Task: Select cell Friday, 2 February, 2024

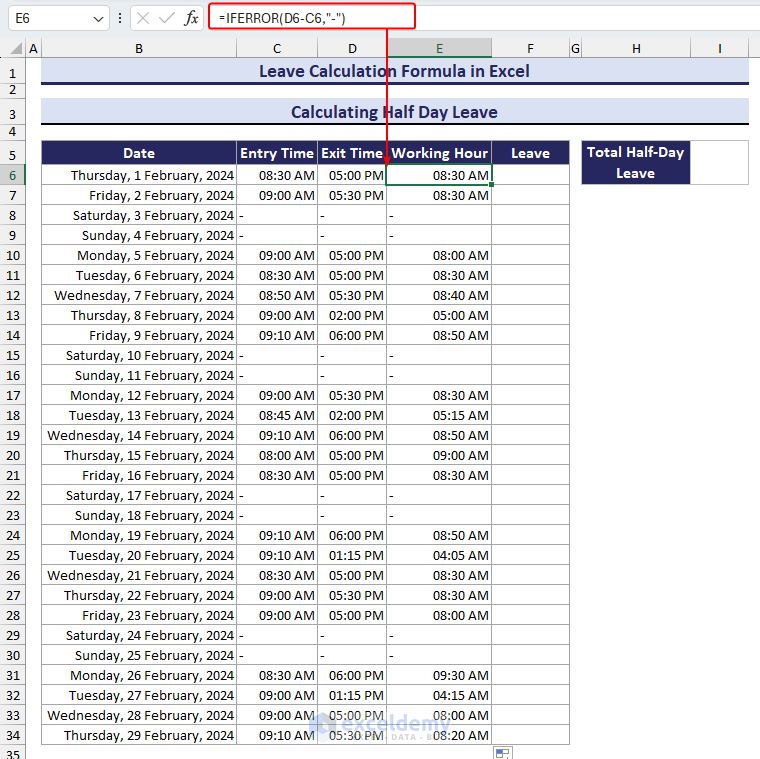Action: click(x=139, y=195)
